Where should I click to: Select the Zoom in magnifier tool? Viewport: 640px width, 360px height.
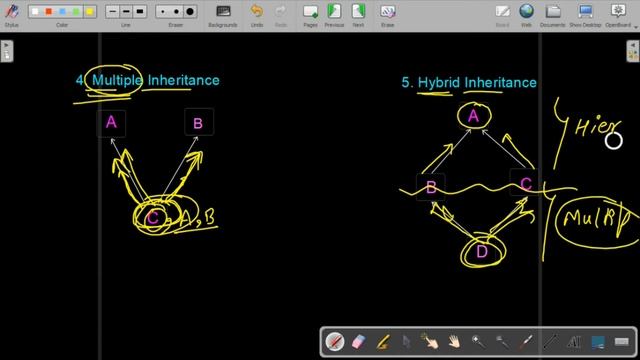click(478, 342)
